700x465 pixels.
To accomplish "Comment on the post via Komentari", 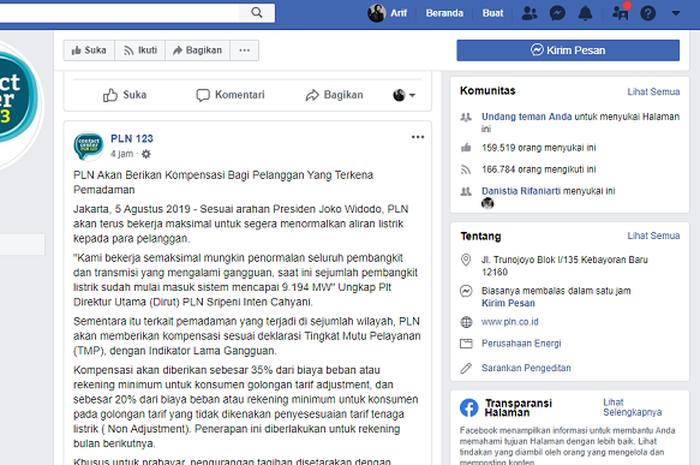I will (230, 95).
